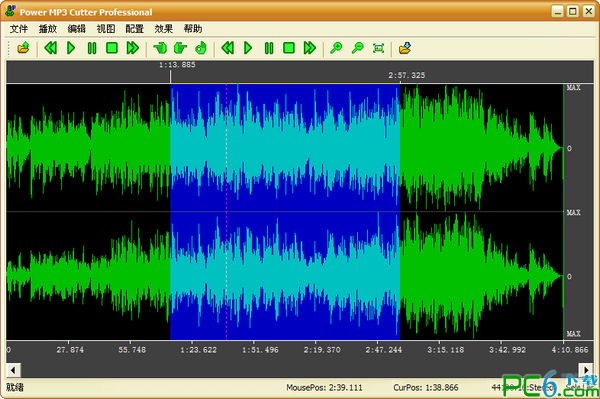Viewport: 600px width, 399px height.
Task: Click the 27.874 time ruler label
Action: pos(70,350)
